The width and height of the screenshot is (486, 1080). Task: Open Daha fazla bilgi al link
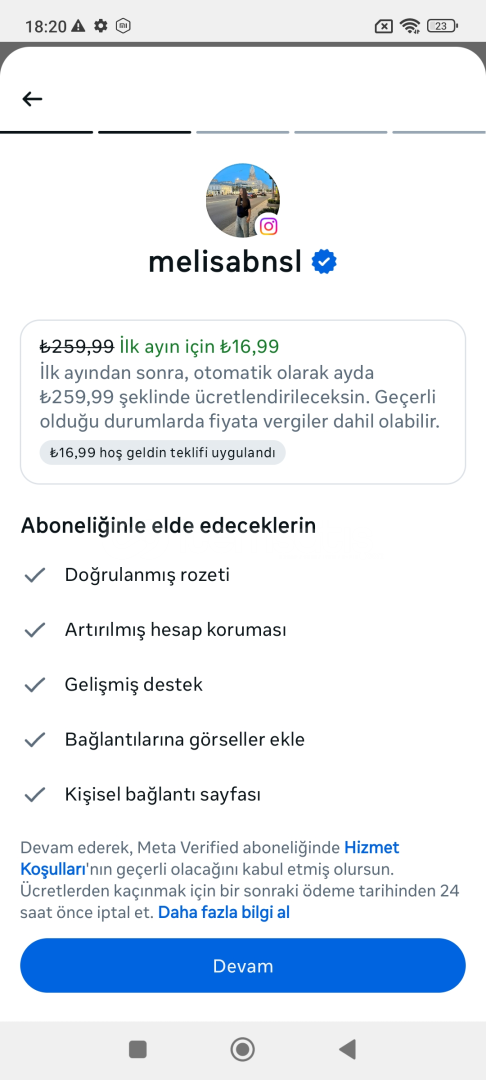pos(224,913)
